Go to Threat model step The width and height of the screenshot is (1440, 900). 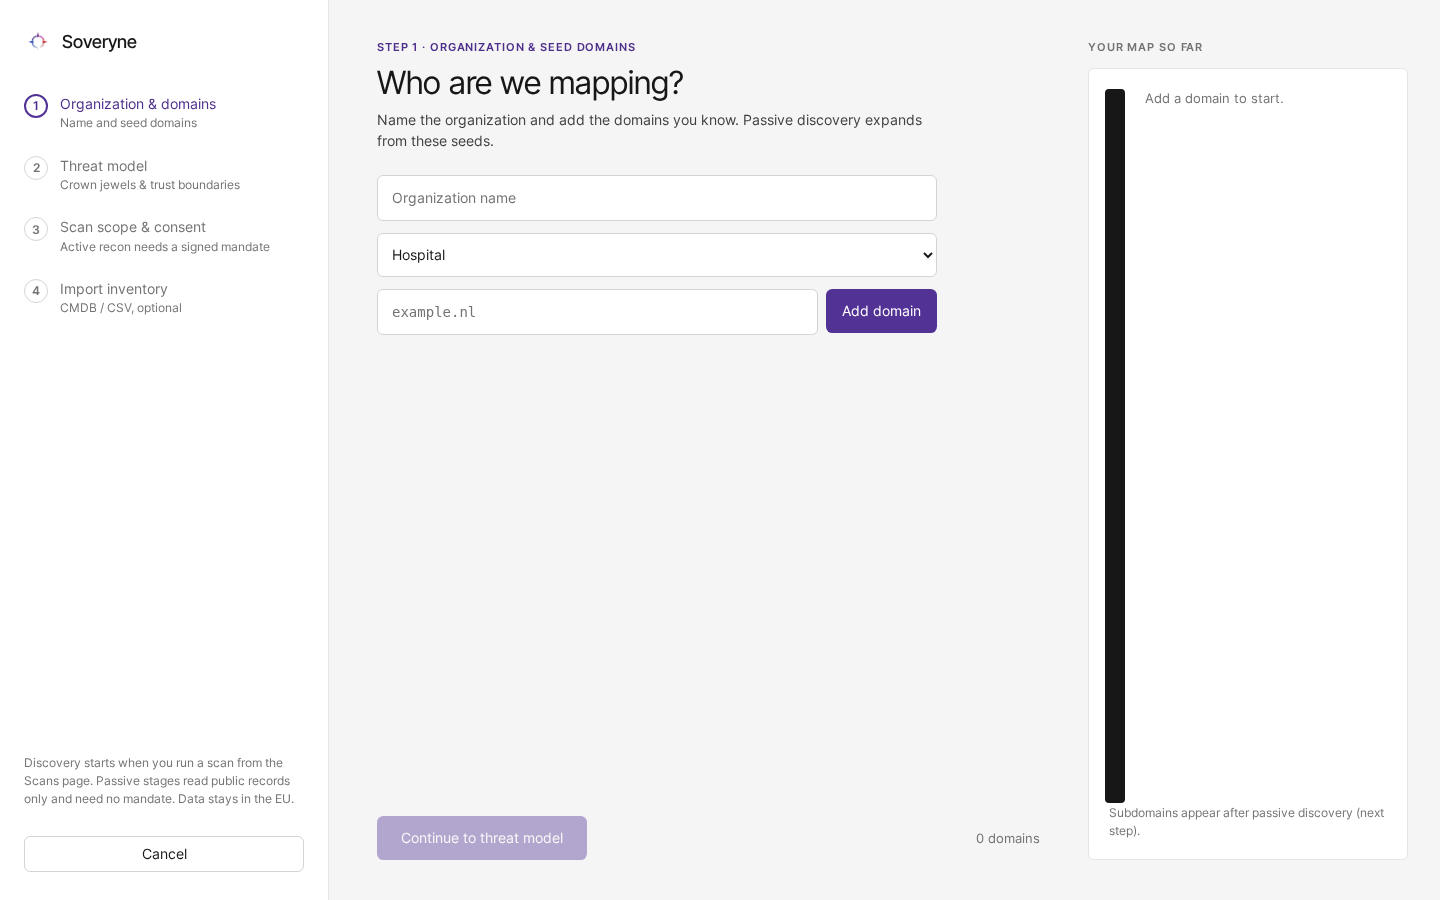(x=164, y=175)
